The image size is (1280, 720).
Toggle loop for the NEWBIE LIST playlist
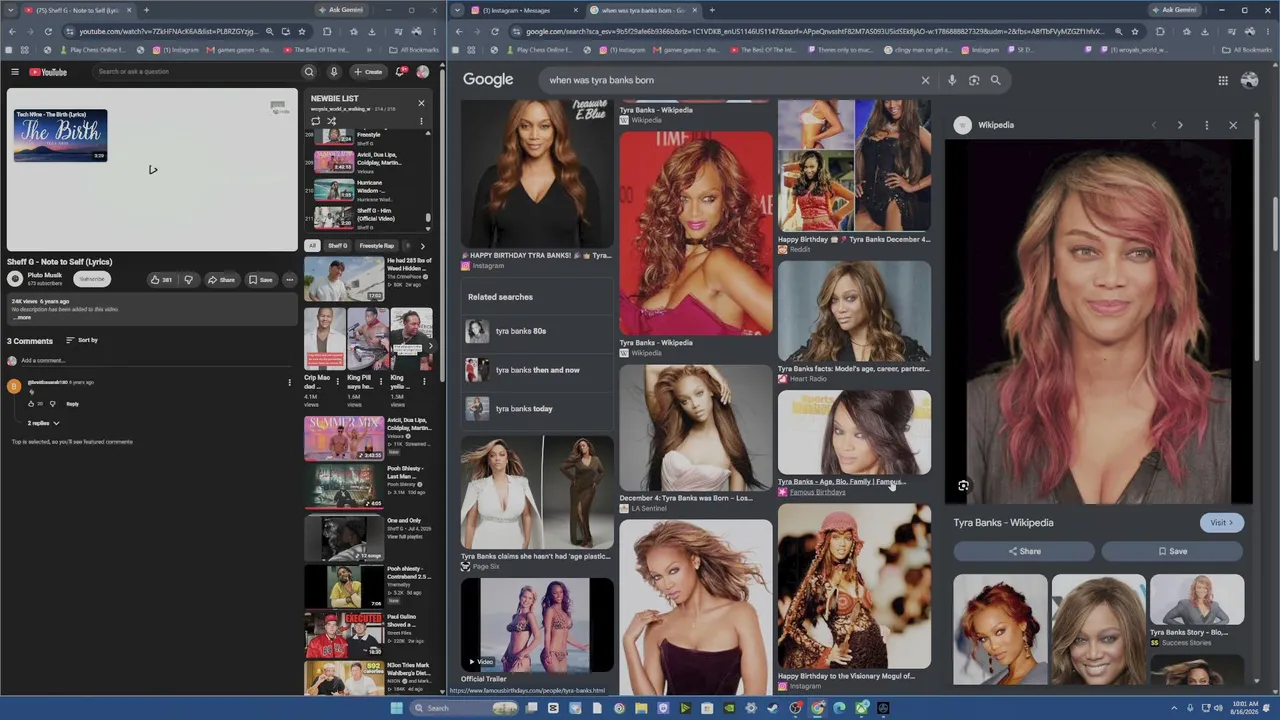coord(315,121)
